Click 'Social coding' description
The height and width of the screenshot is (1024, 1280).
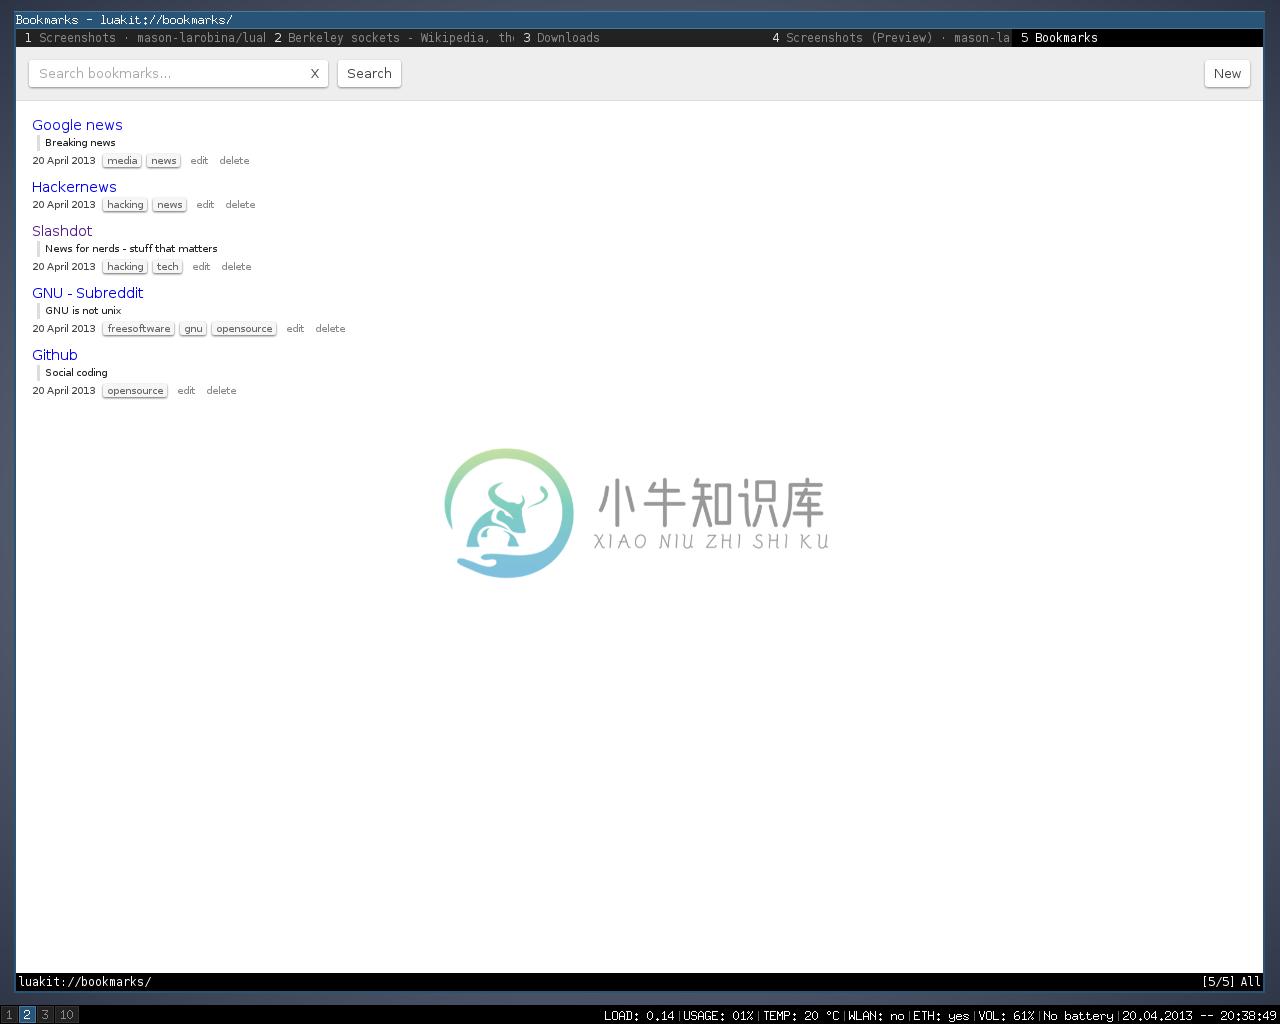(76, 373)
